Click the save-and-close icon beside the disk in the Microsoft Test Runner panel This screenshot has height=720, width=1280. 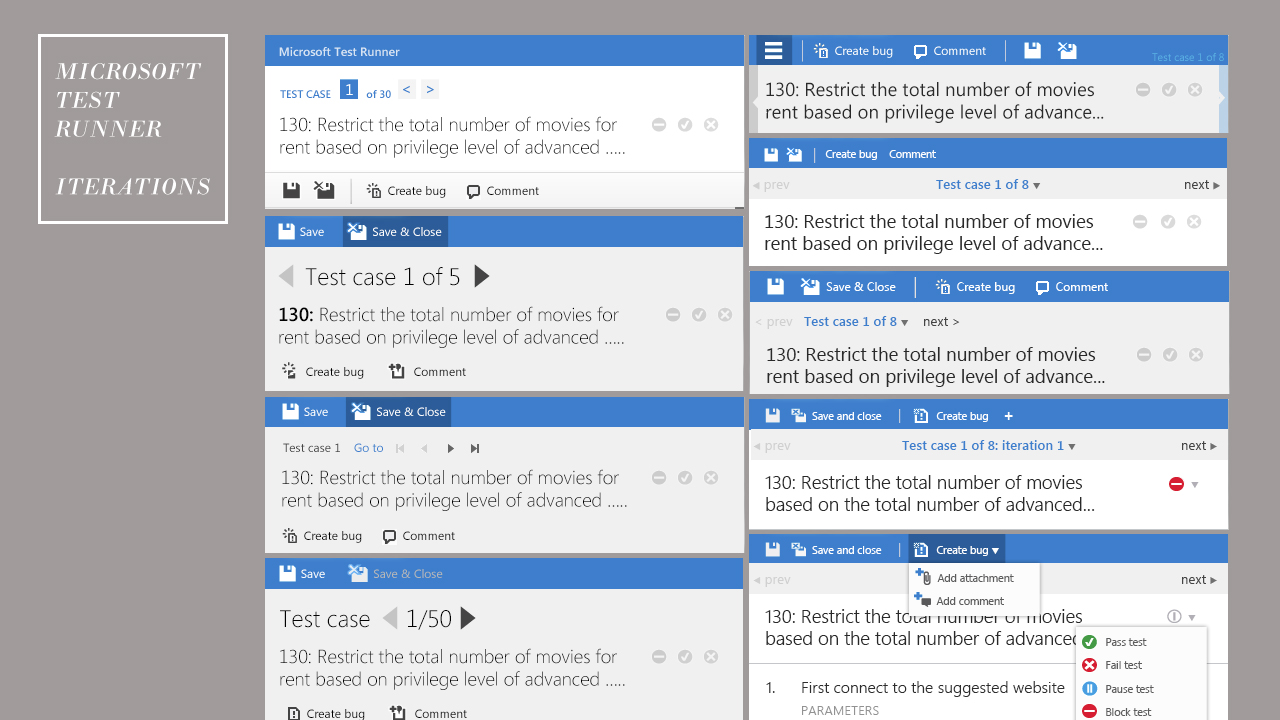click(x=324, y=190)
